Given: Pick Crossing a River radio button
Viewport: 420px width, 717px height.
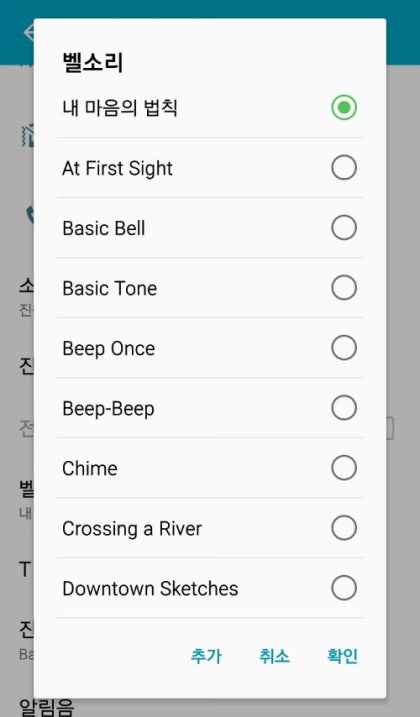Looking at the screenshot, I should pyautogui.click(x=344, y=528).
